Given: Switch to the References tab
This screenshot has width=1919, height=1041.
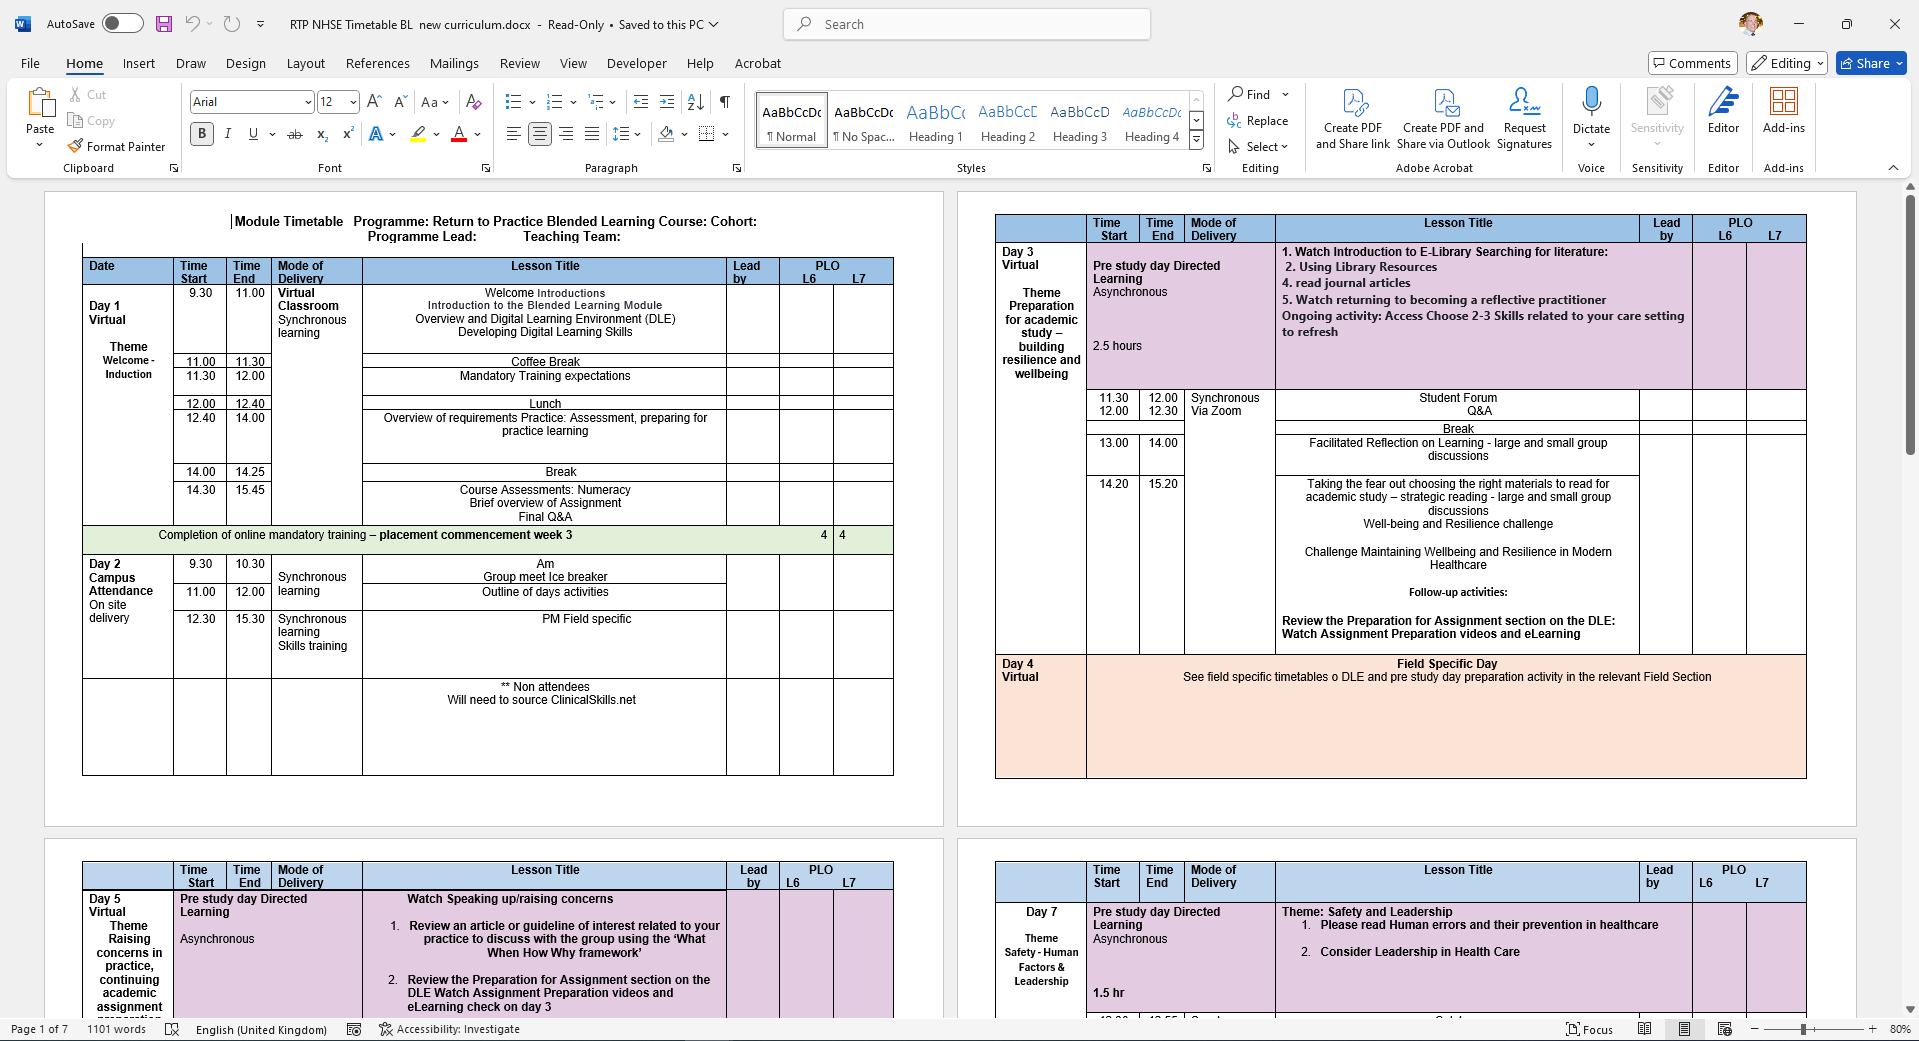Looking at the screenshot, I should pyautogui.click(x=378, y=63).
